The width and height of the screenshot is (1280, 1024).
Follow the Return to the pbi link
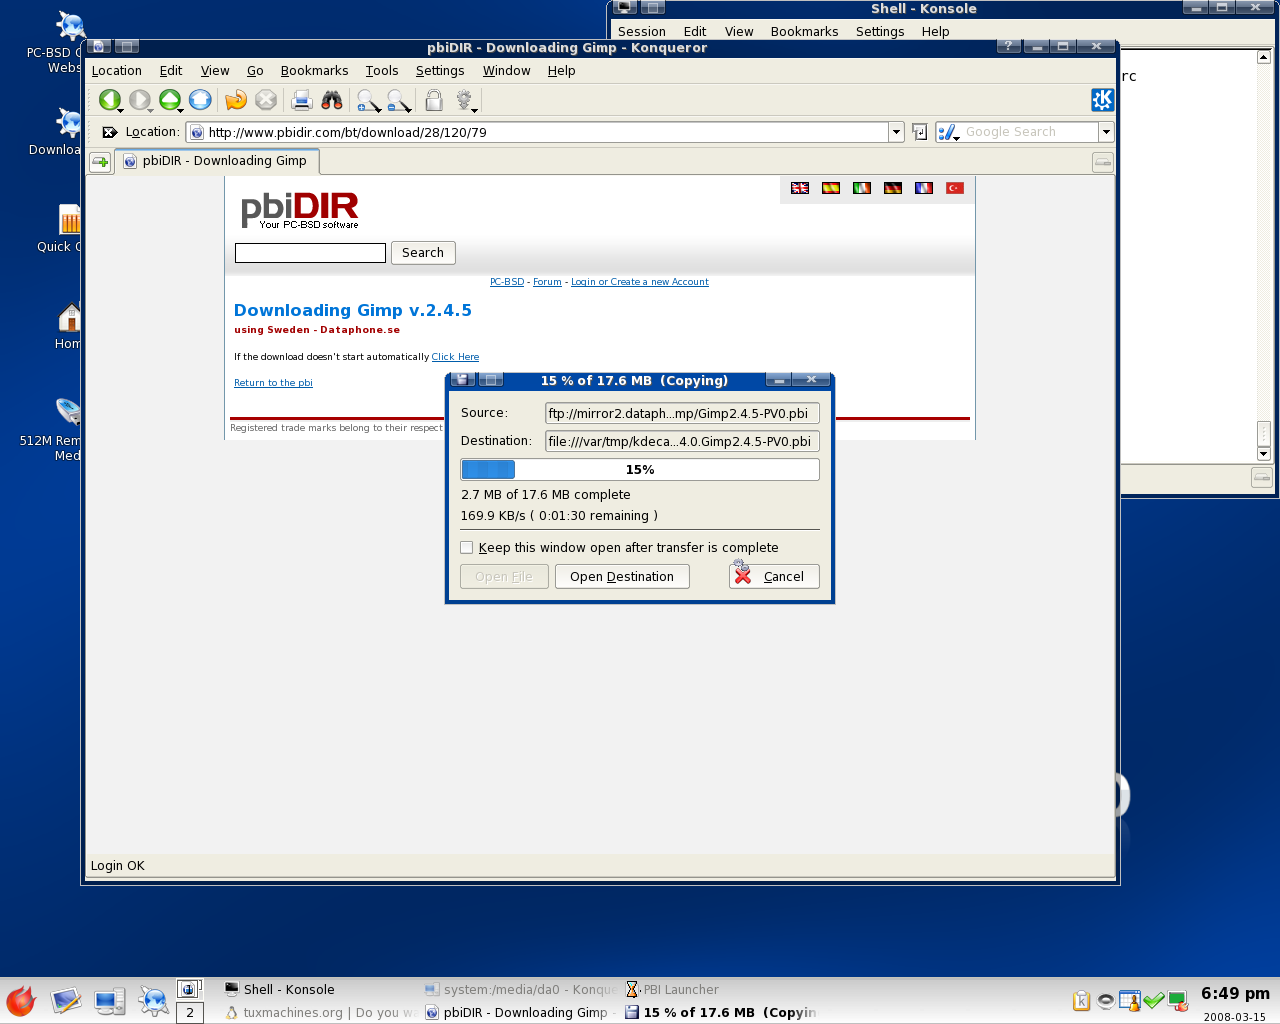coord(273,383)
